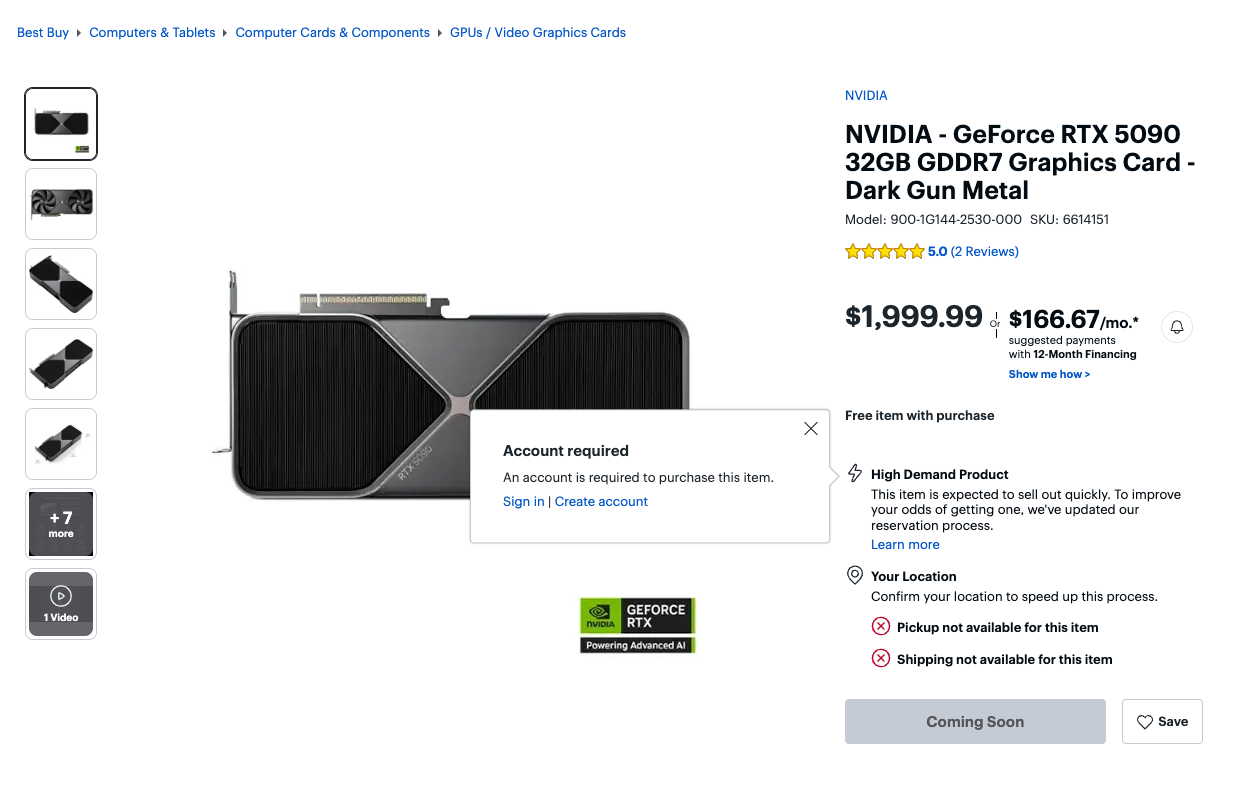Click the Coming Soon button
Image resolution: width=1253 pixels, height=793 pixels.
click(x=975, y=721)
